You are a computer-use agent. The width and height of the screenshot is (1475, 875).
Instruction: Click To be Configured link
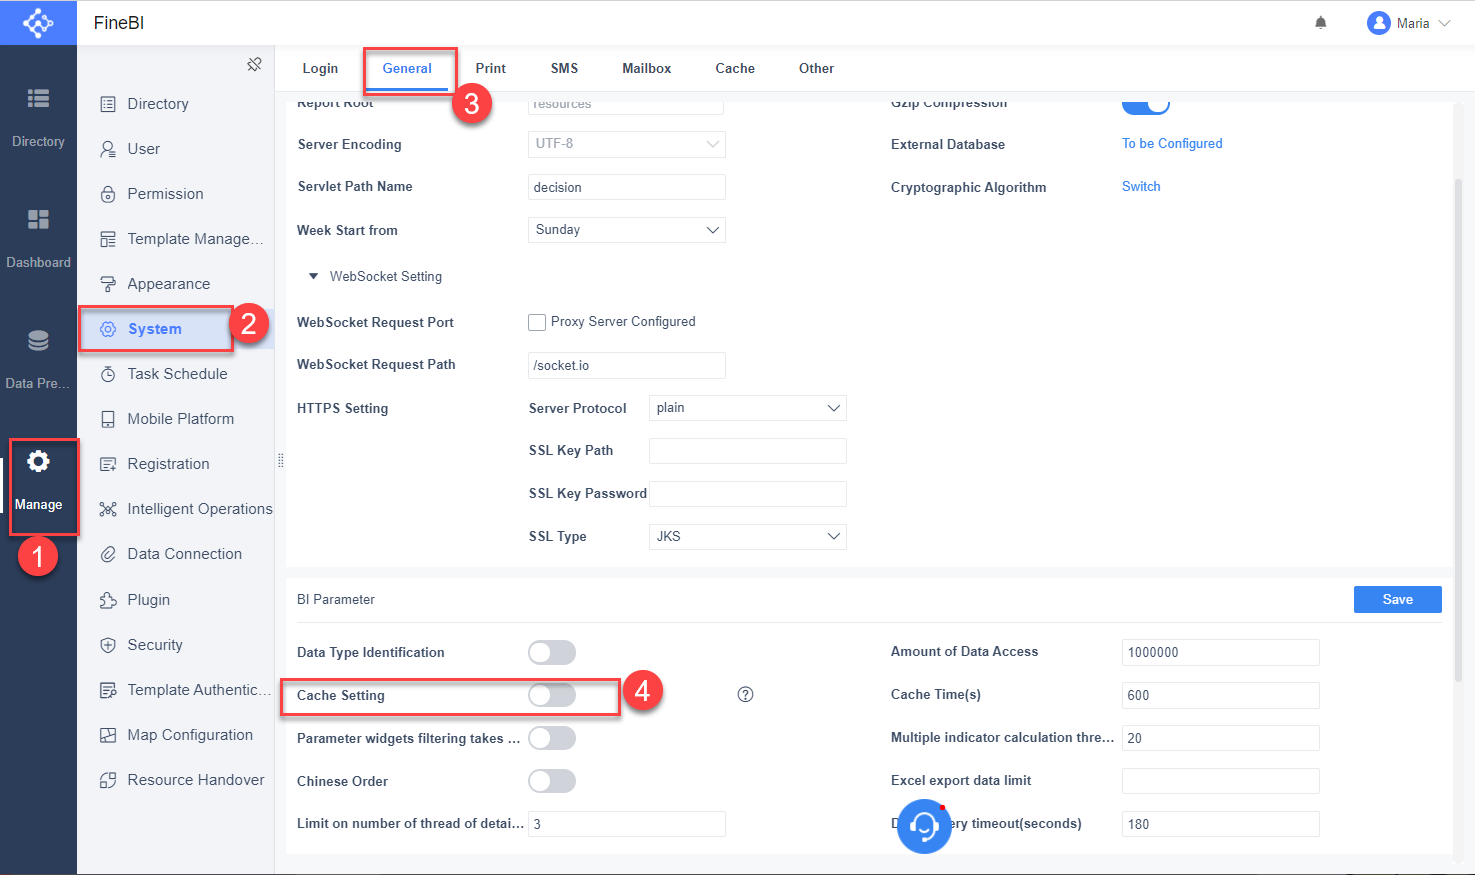point(1172,144)
